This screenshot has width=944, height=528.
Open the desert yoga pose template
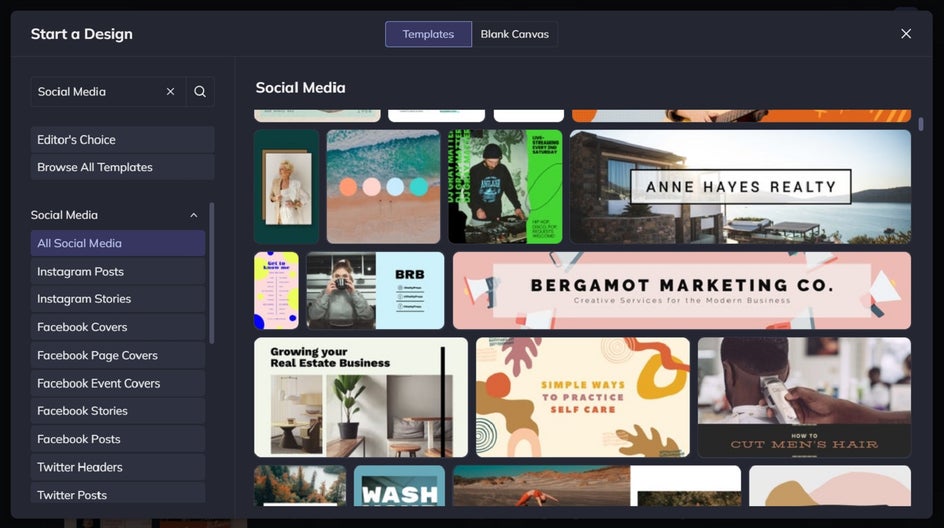[597, 486]
